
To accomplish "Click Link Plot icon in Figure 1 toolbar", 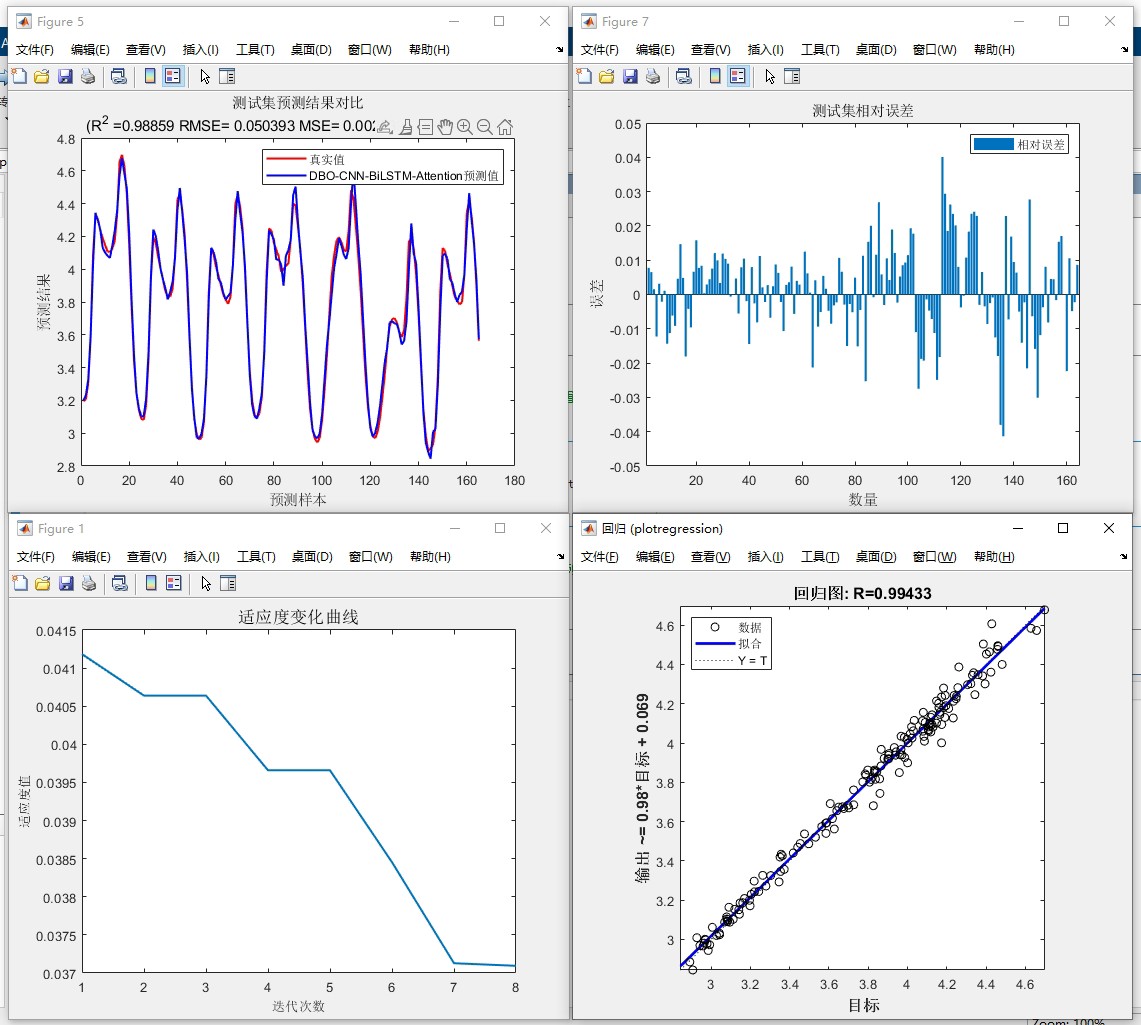I will [x=119, y=583].
